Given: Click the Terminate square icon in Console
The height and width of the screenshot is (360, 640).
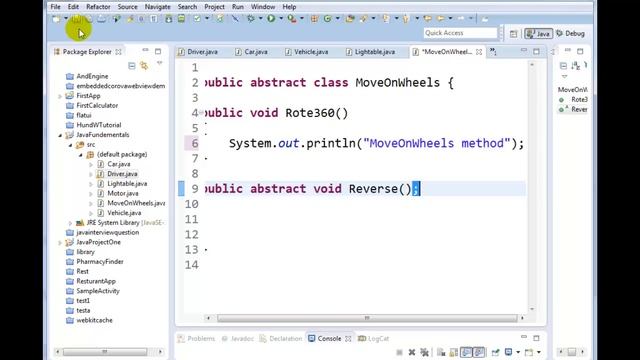Looking at the screenshot, I should coord(400,352).
